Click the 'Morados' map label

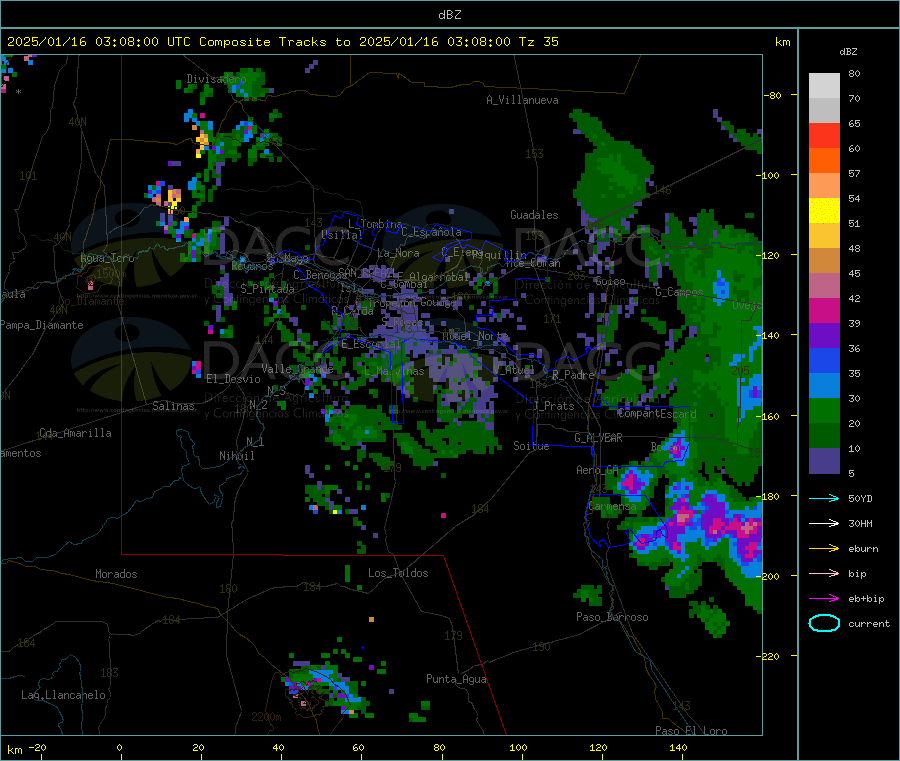tap(116, 574)
